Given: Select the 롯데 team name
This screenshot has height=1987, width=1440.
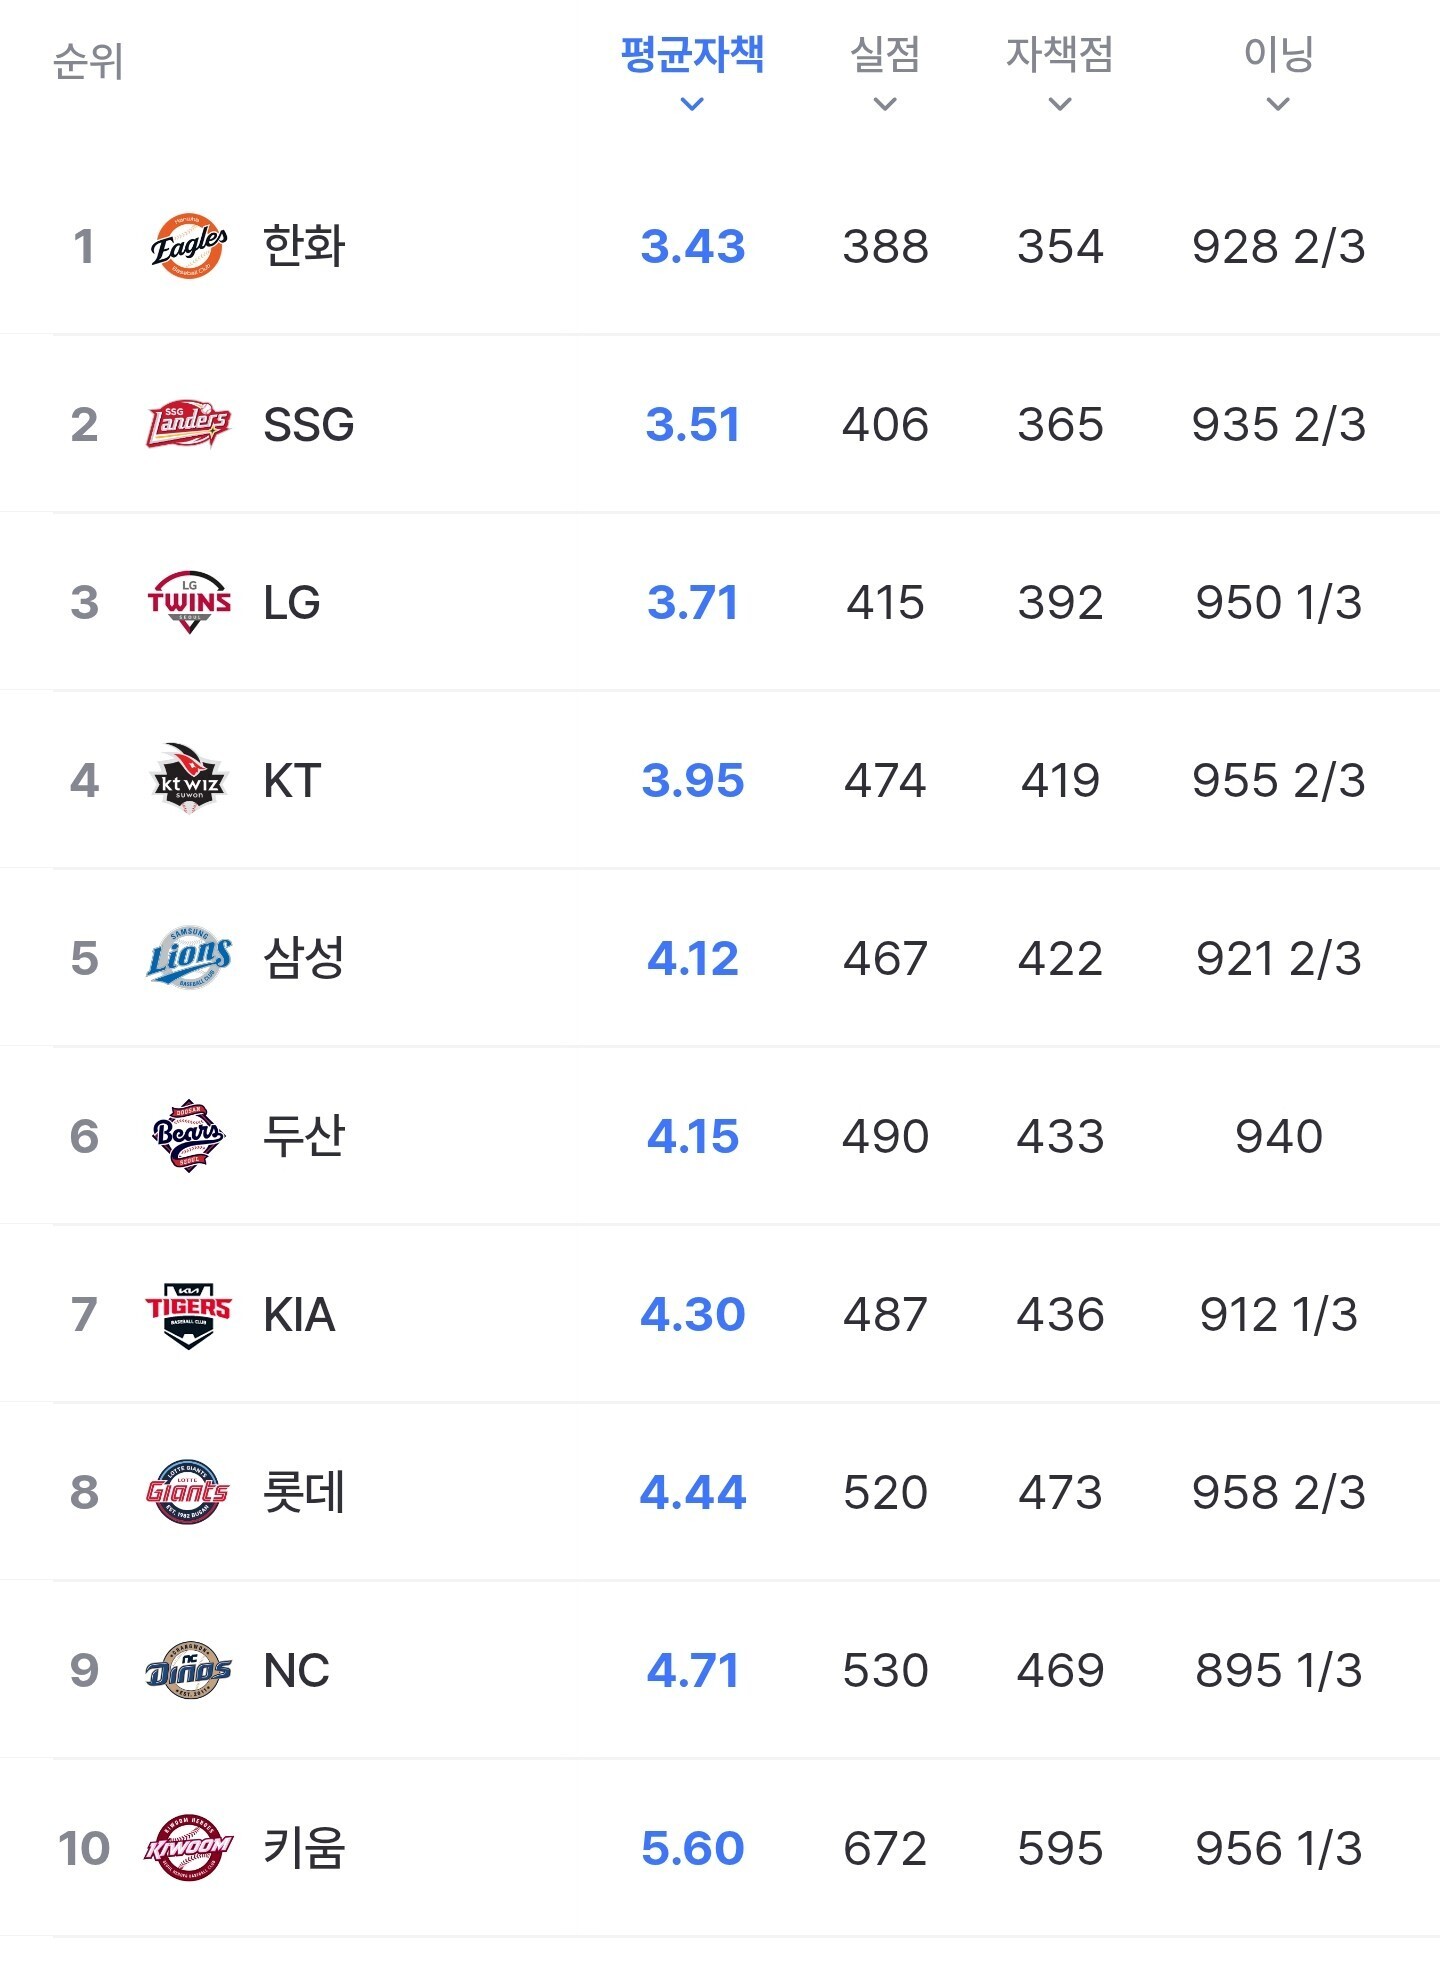Looking at the screenshot, I should click(304, 1492).
